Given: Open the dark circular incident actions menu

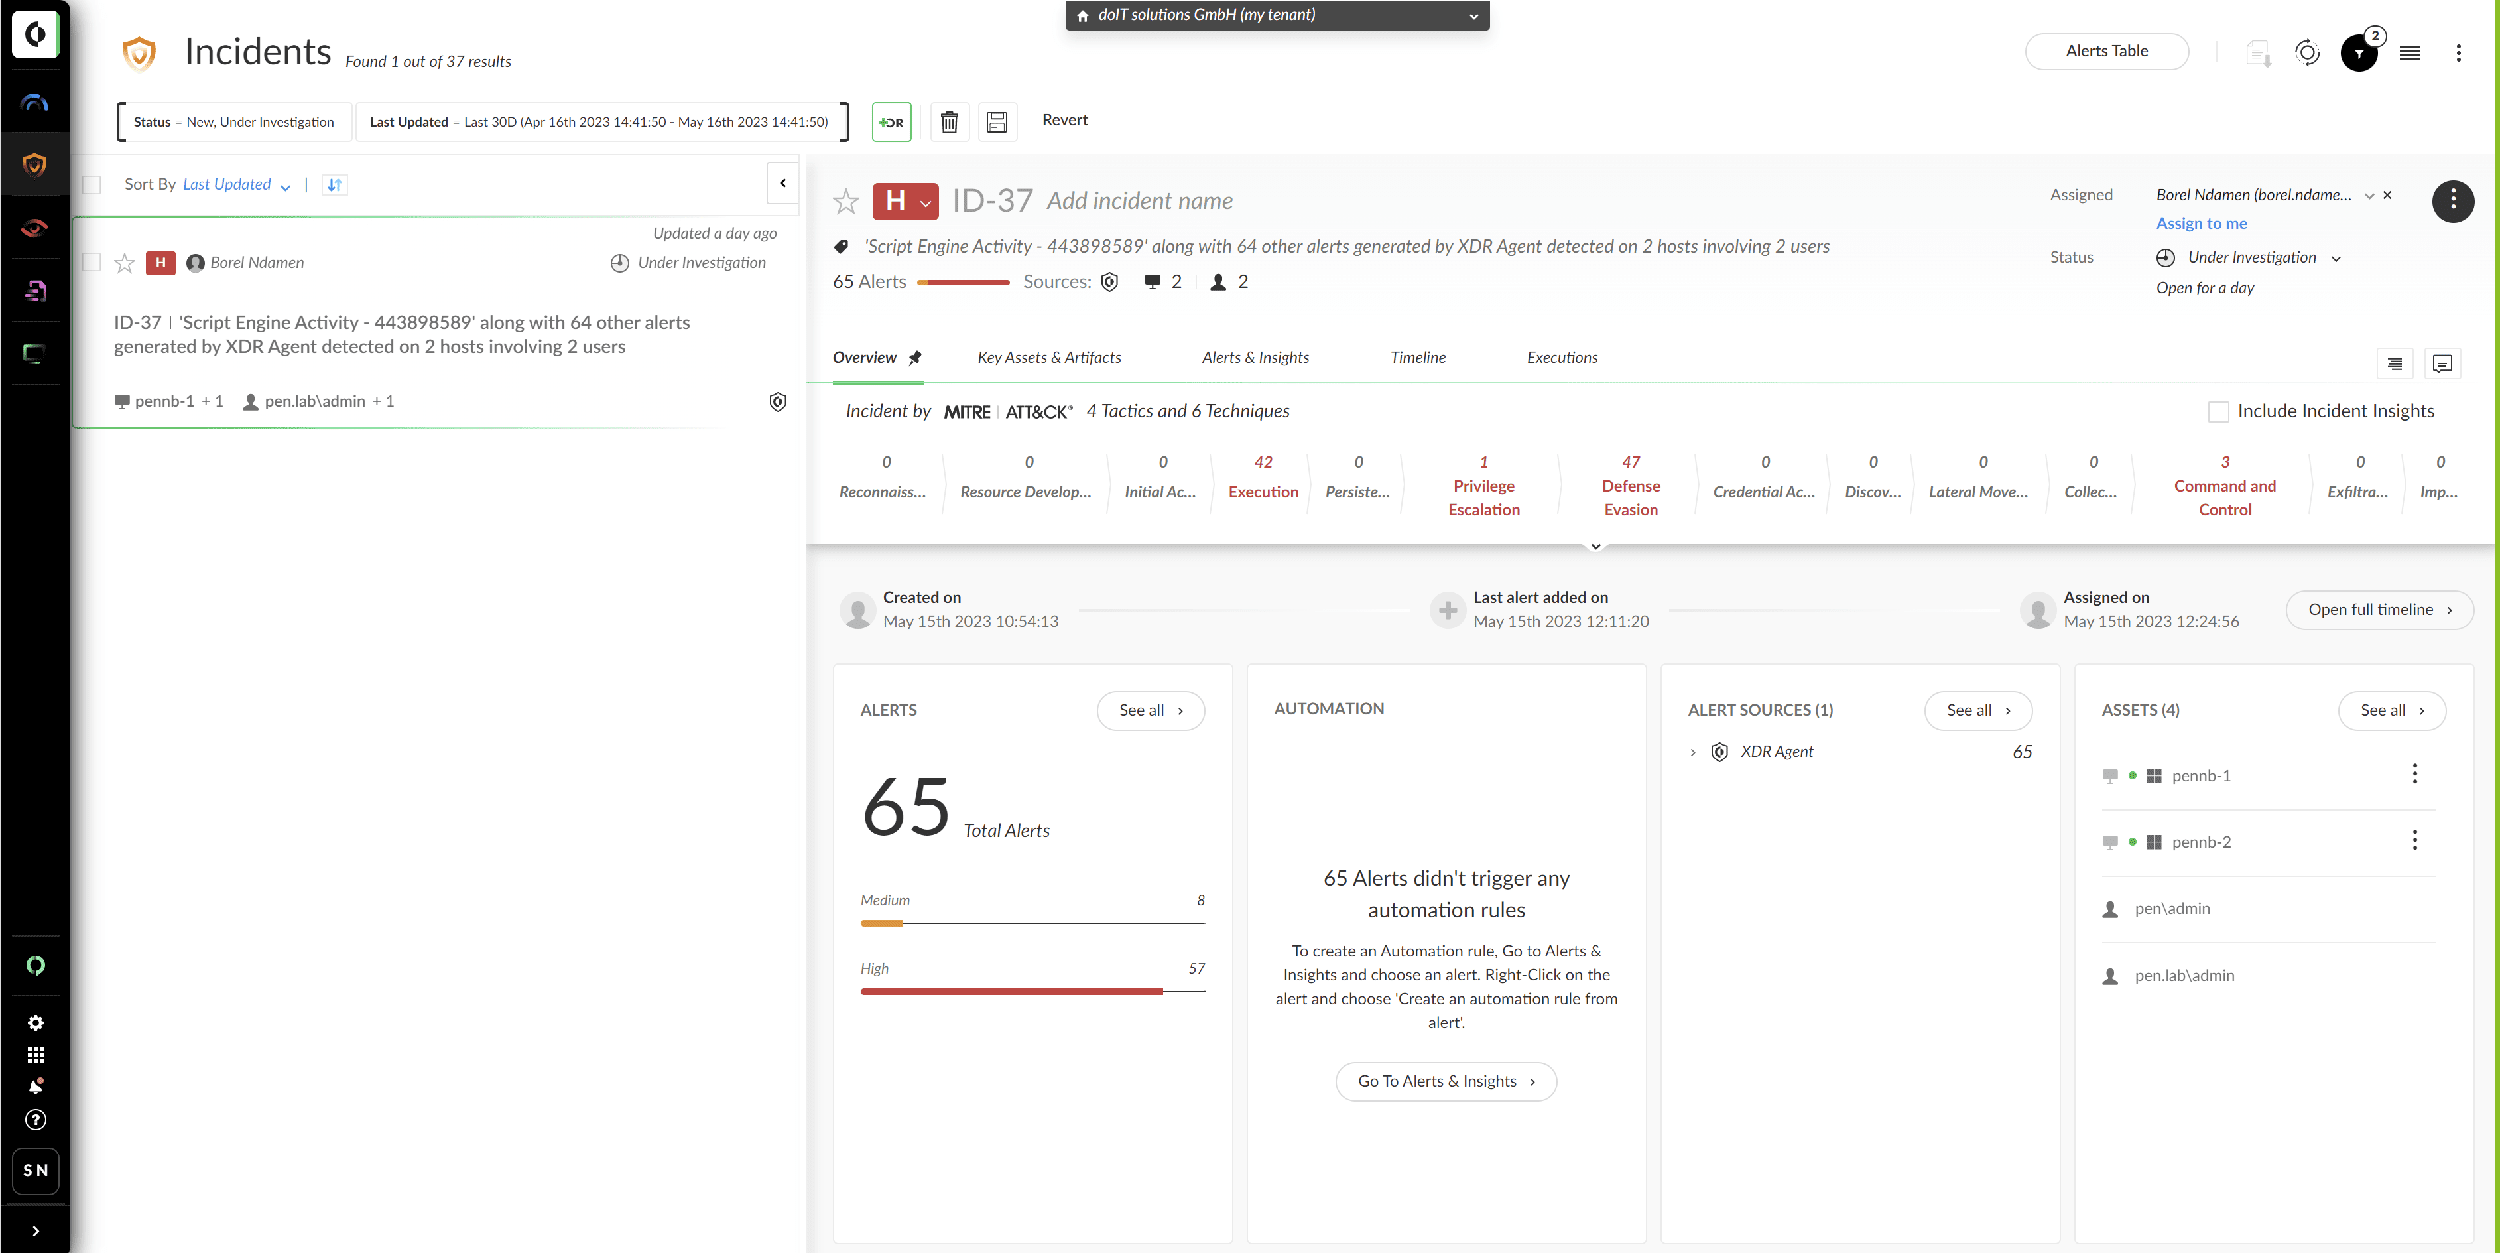Looking at the screenshot, I should [2453, 201].
